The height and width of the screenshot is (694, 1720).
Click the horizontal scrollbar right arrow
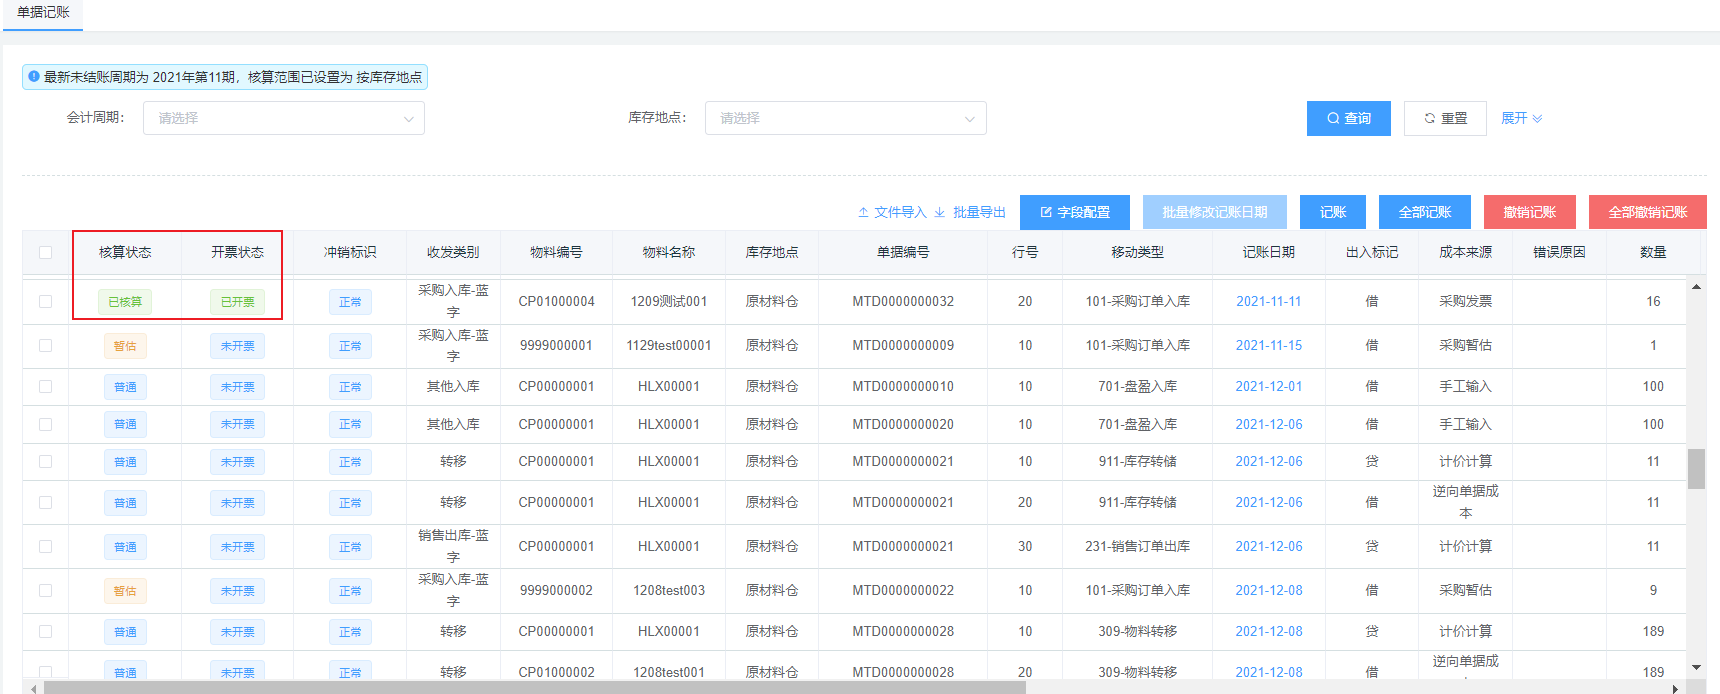coord(1675,688)
